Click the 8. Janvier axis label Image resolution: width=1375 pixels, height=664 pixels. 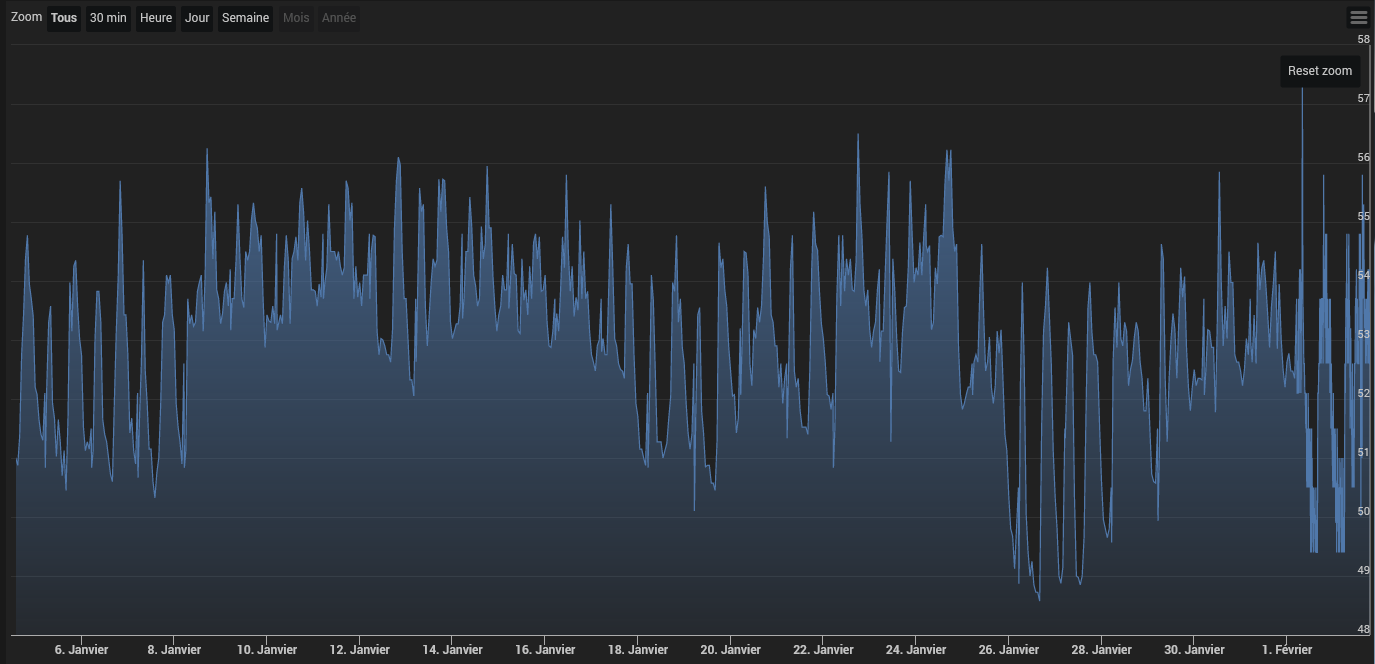click(x=174, y=650)
